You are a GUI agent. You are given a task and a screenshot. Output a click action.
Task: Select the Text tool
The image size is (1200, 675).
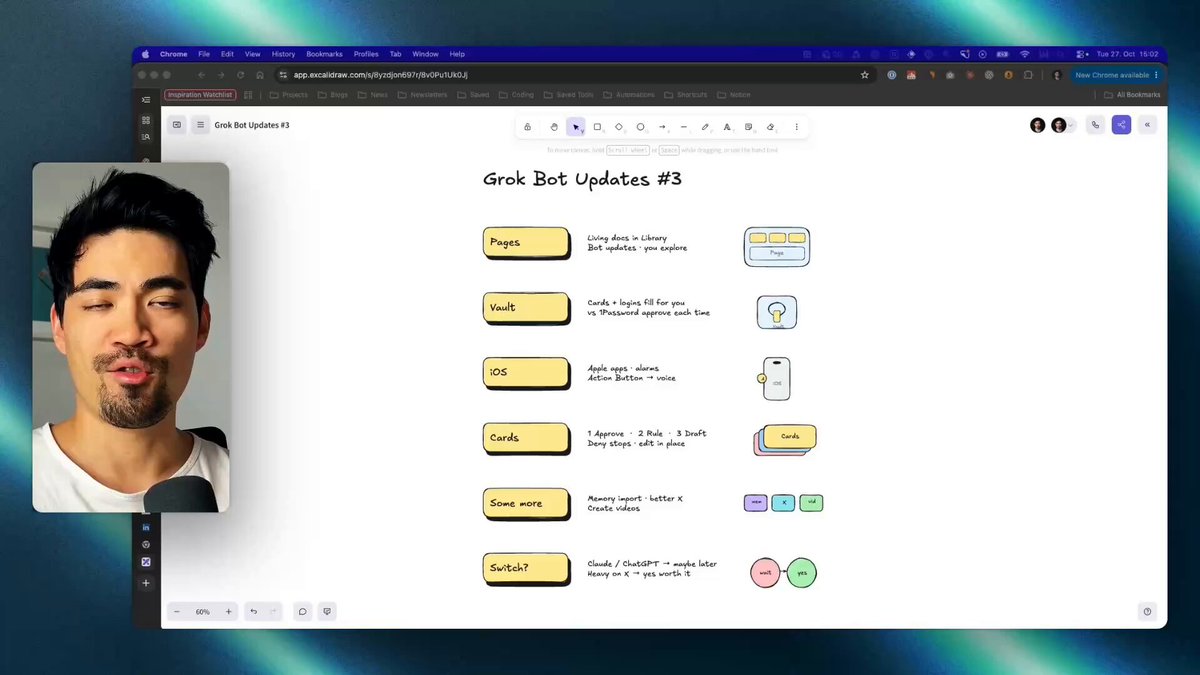point(727,127)
